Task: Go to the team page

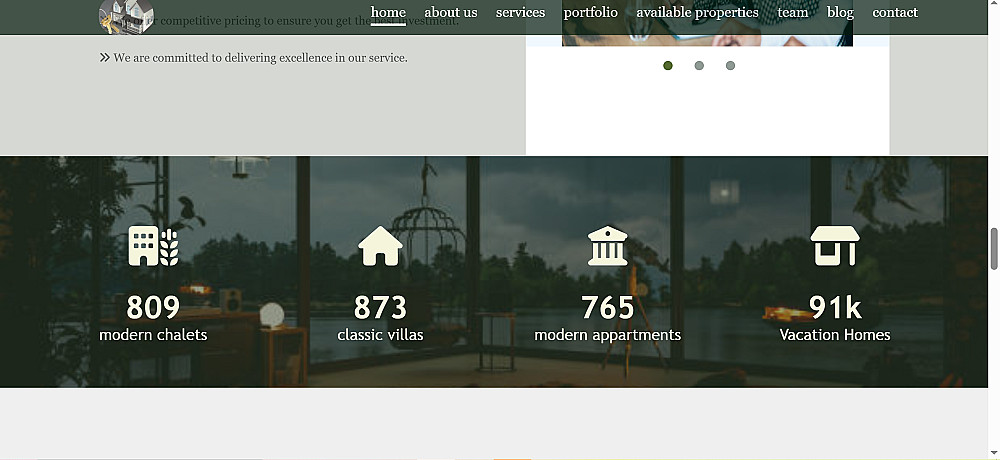Action: 793,12
